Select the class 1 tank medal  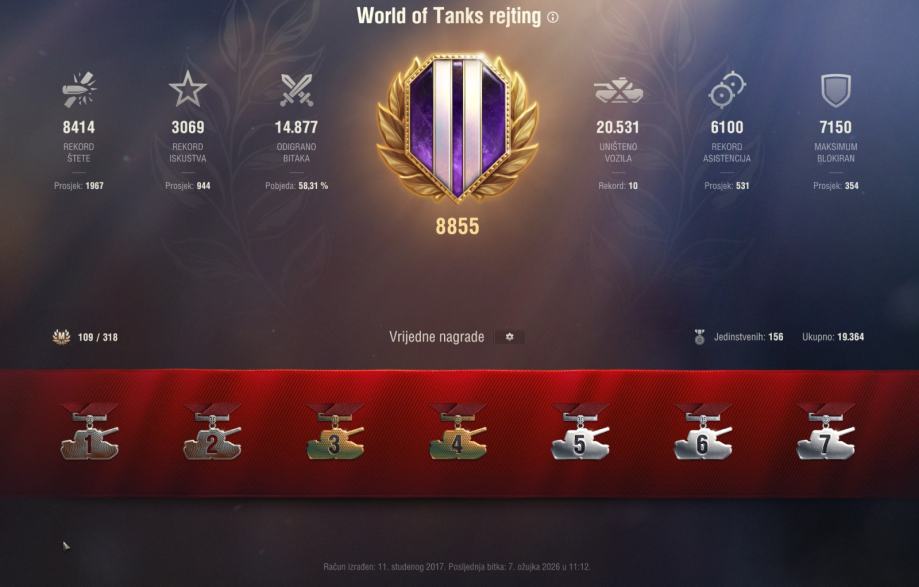pyautogui.click(x=90, y=432)
